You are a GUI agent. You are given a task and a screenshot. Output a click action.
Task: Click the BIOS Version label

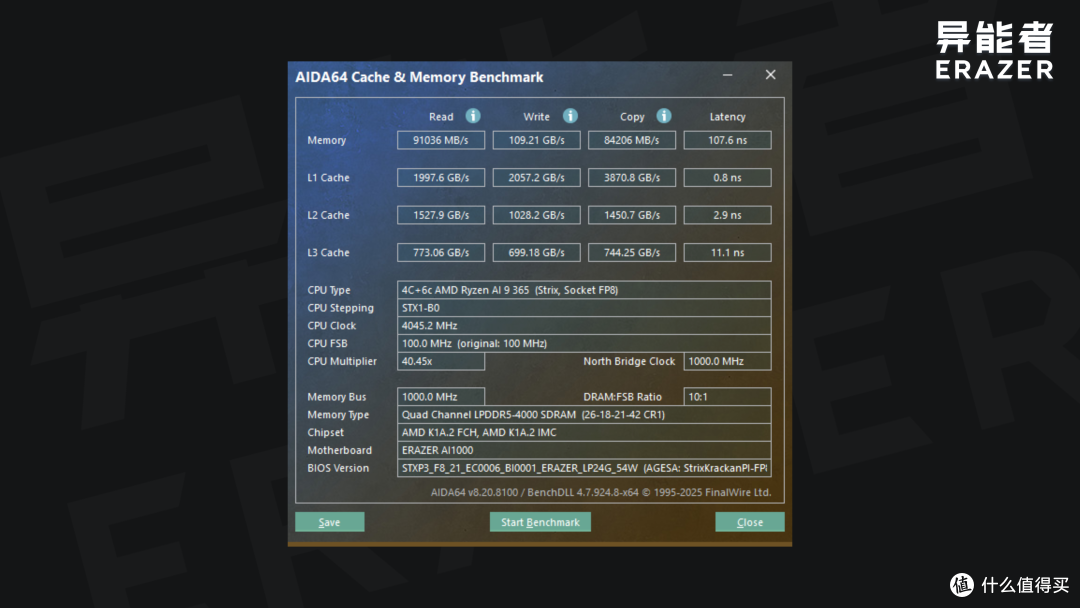(338, 468)
